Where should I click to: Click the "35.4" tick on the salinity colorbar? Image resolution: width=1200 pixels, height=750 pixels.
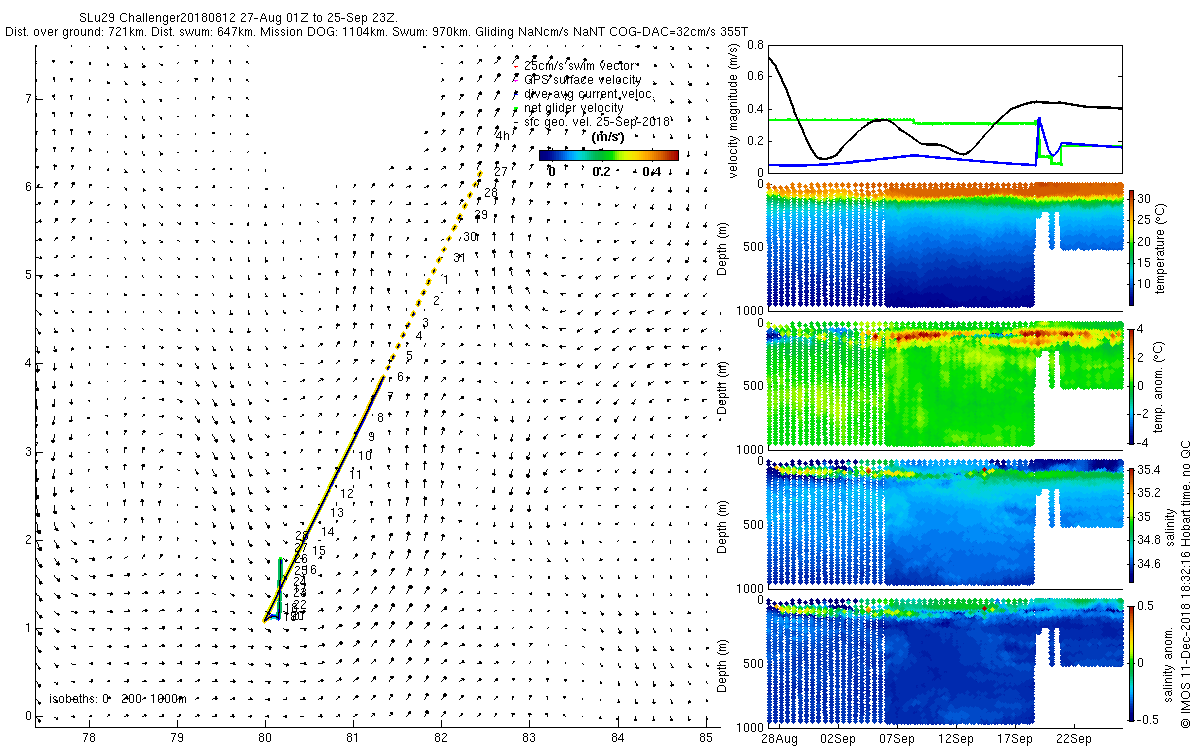[1150, 469]
